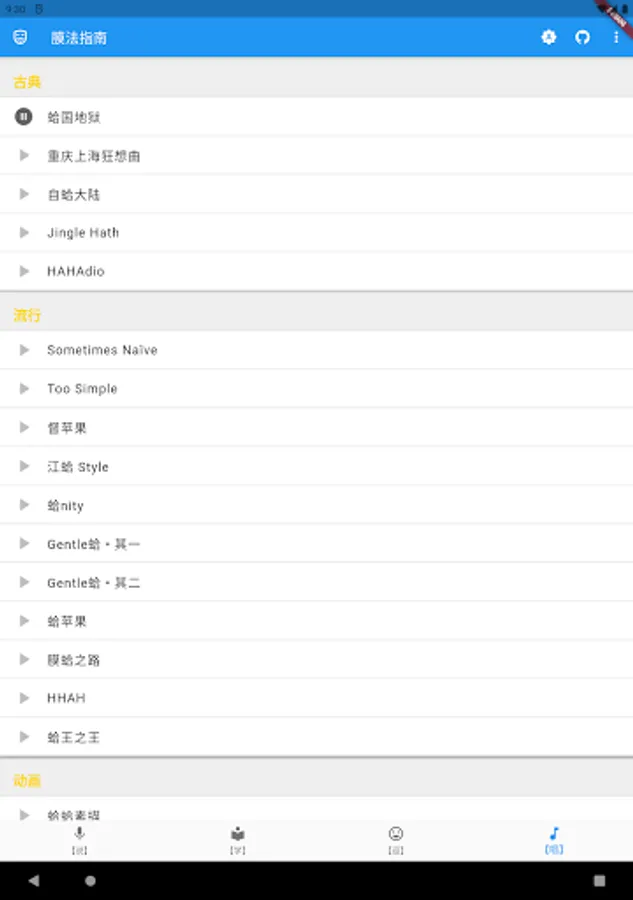633x900 pixels.
Task: Switch to the reading book tab
Action: coord(238,840)
